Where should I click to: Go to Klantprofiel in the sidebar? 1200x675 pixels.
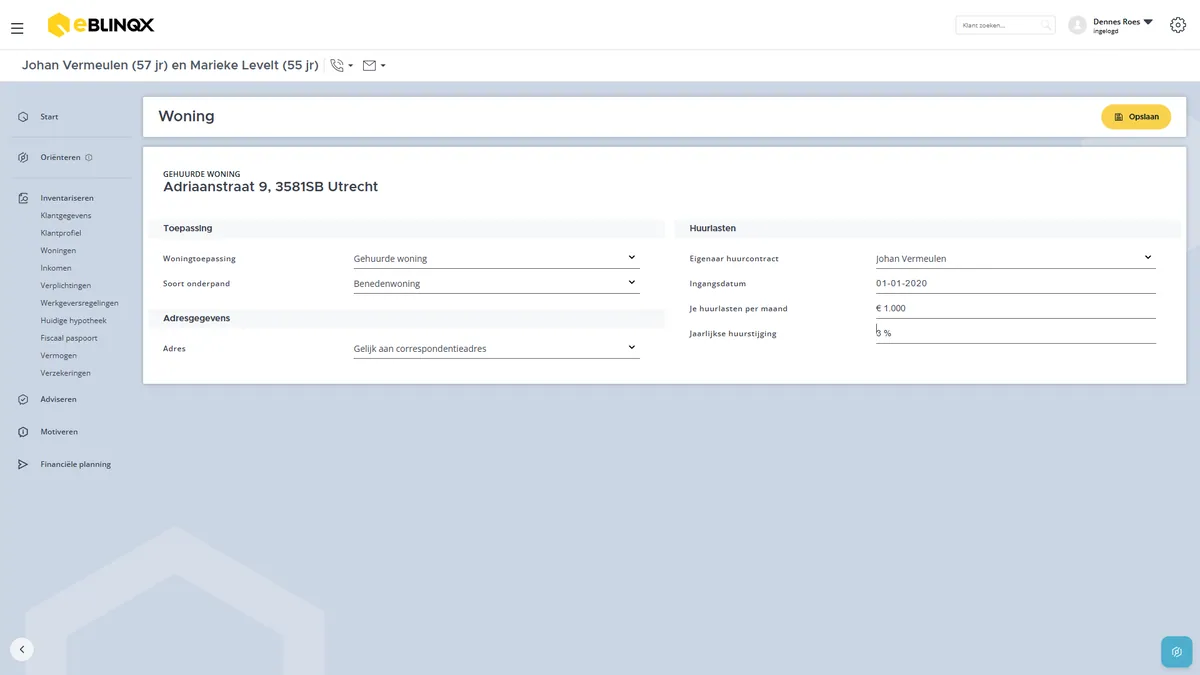pyautogui.click(x=61, y=233)
